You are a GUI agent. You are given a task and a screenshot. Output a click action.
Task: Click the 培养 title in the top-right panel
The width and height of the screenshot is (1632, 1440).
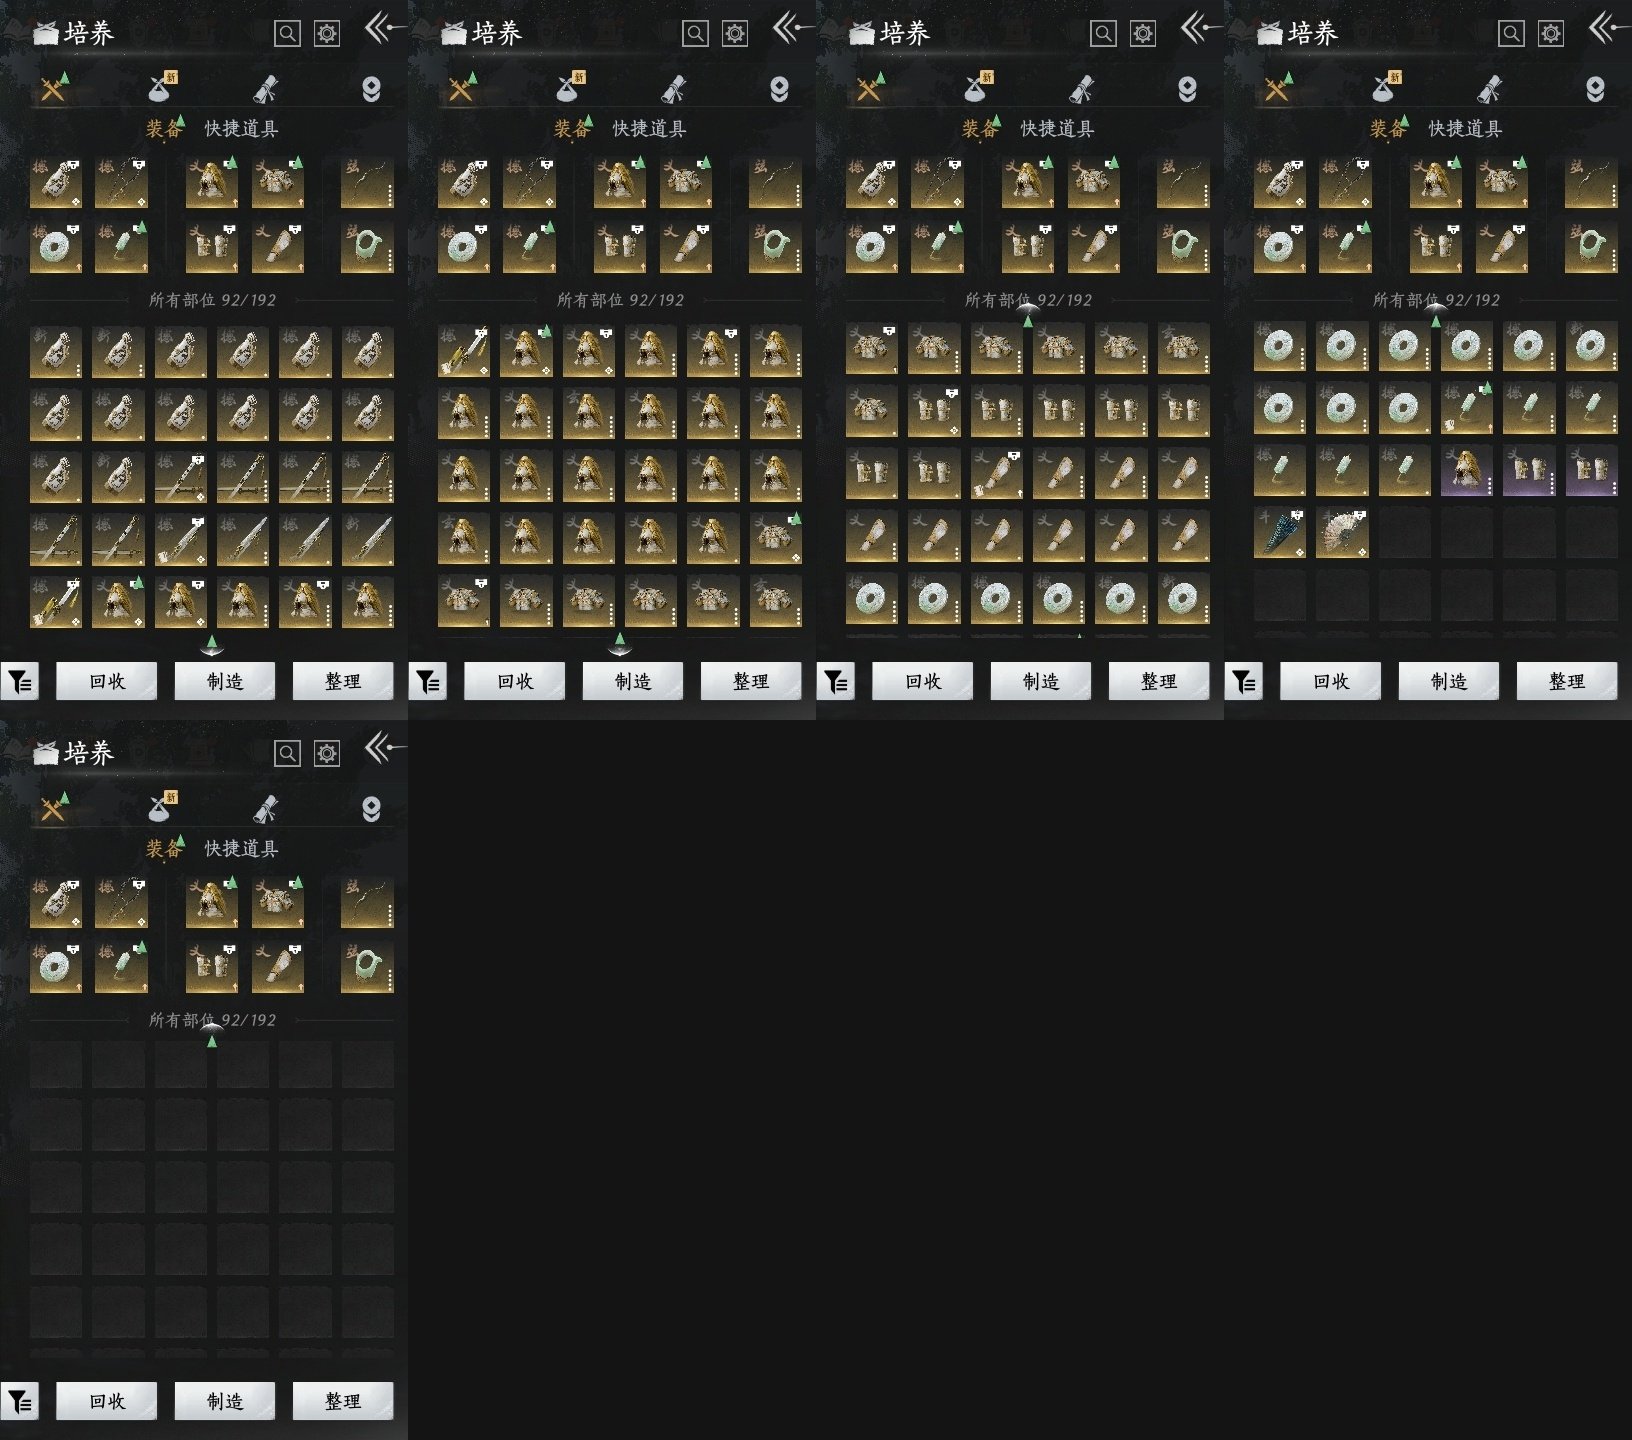point(1313,34)
